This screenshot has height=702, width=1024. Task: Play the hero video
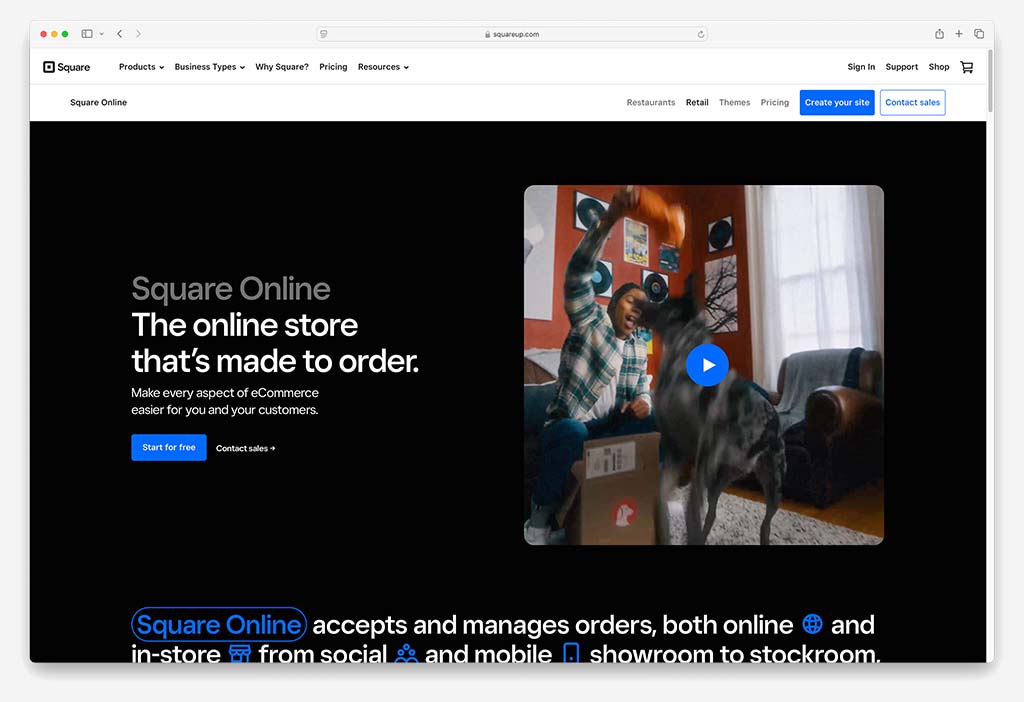click(707, 365)
